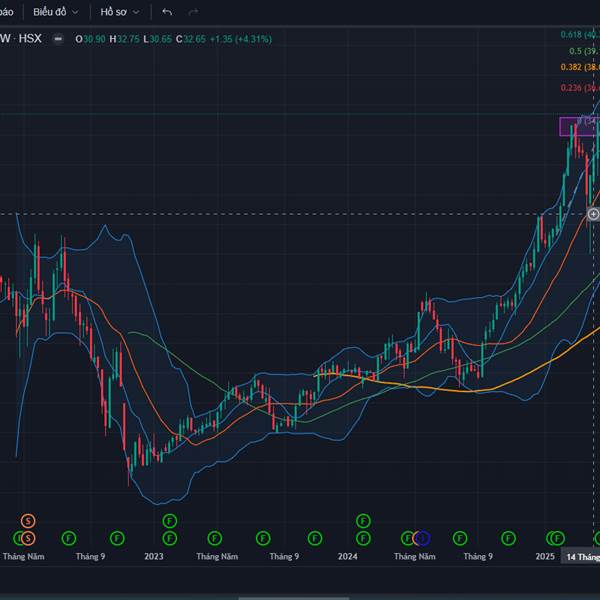Open the lower orange S split event marker
The image size is (600, 600).
tap(28, 538)
